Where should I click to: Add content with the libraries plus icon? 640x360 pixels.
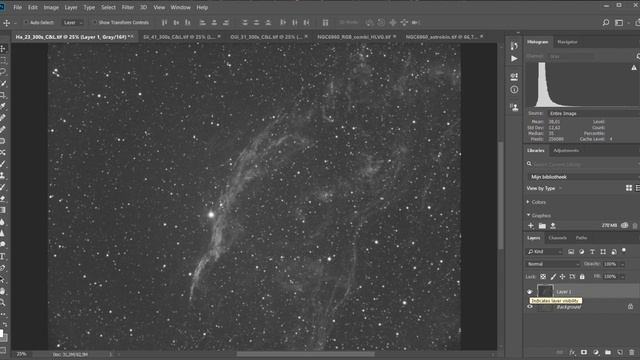click(531, 225)
